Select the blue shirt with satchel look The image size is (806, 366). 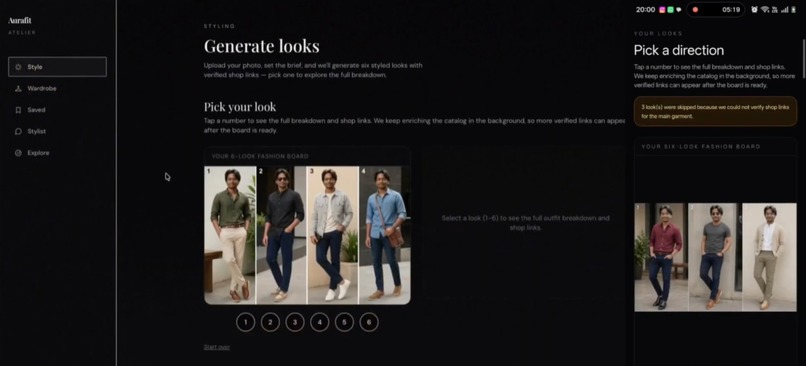tap(384, 235)
